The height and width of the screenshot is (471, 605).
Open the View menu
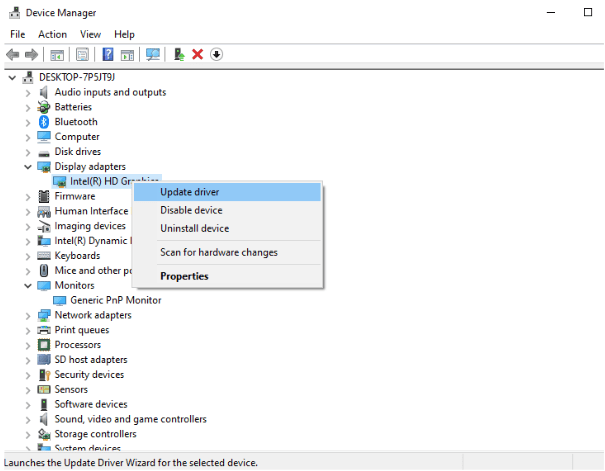coord(90,34)
